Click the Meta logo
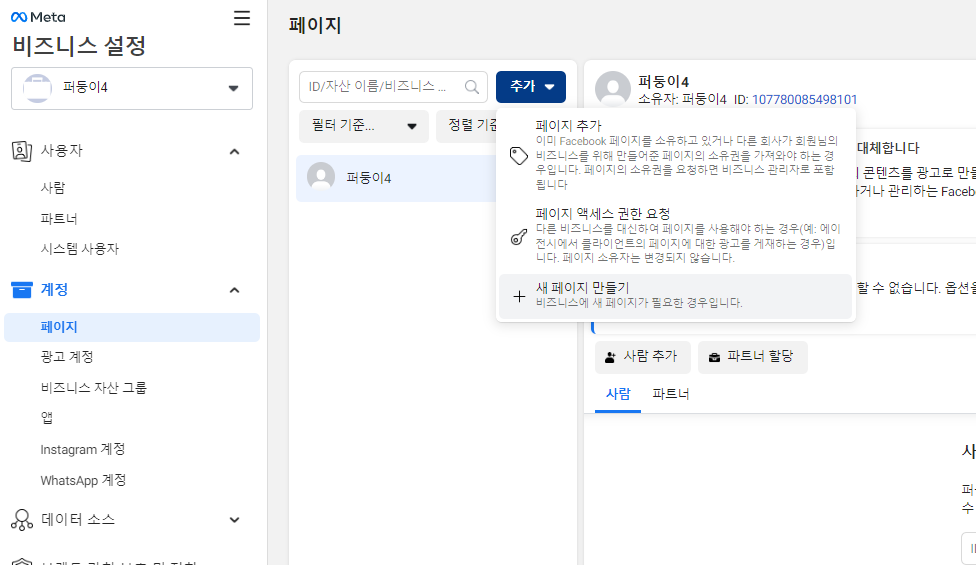 38,17
